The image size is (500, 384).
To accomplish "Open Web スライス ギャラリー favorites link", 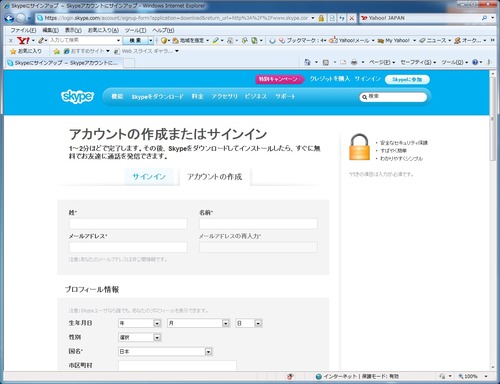I will [147, 51].
